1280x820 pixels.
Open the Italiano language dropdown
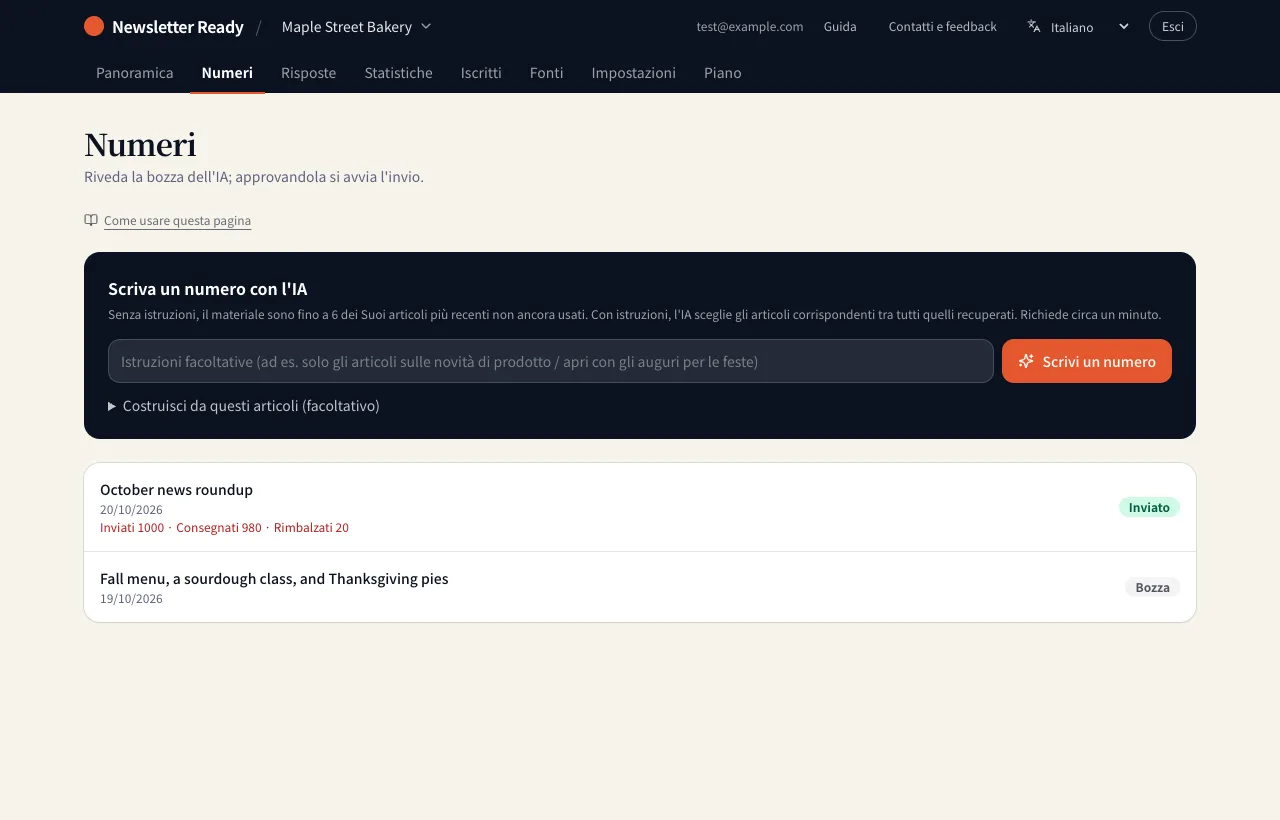pos(1081,26)
